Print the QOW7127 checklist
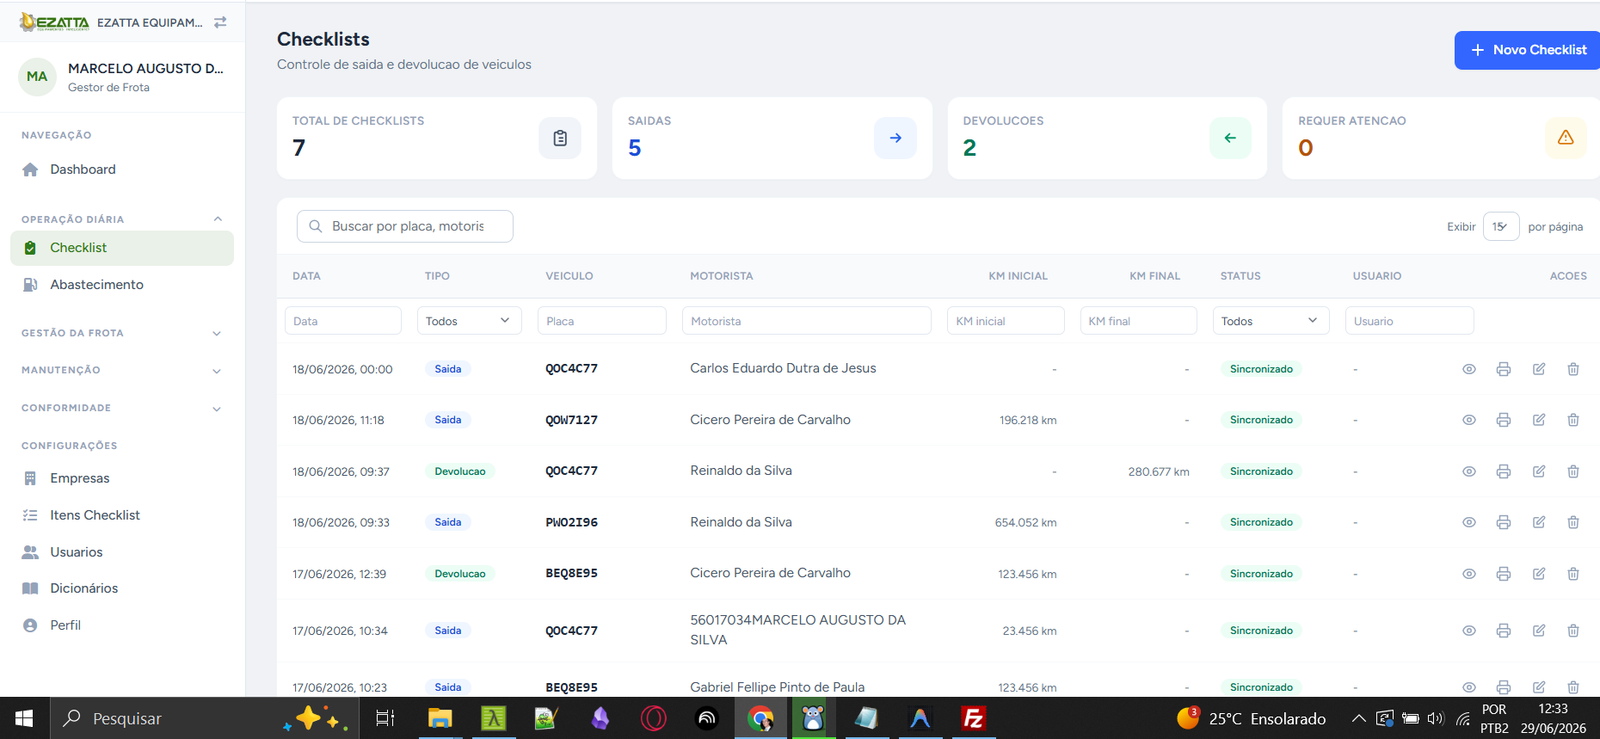1600x739 pixels. point(1503,420)
